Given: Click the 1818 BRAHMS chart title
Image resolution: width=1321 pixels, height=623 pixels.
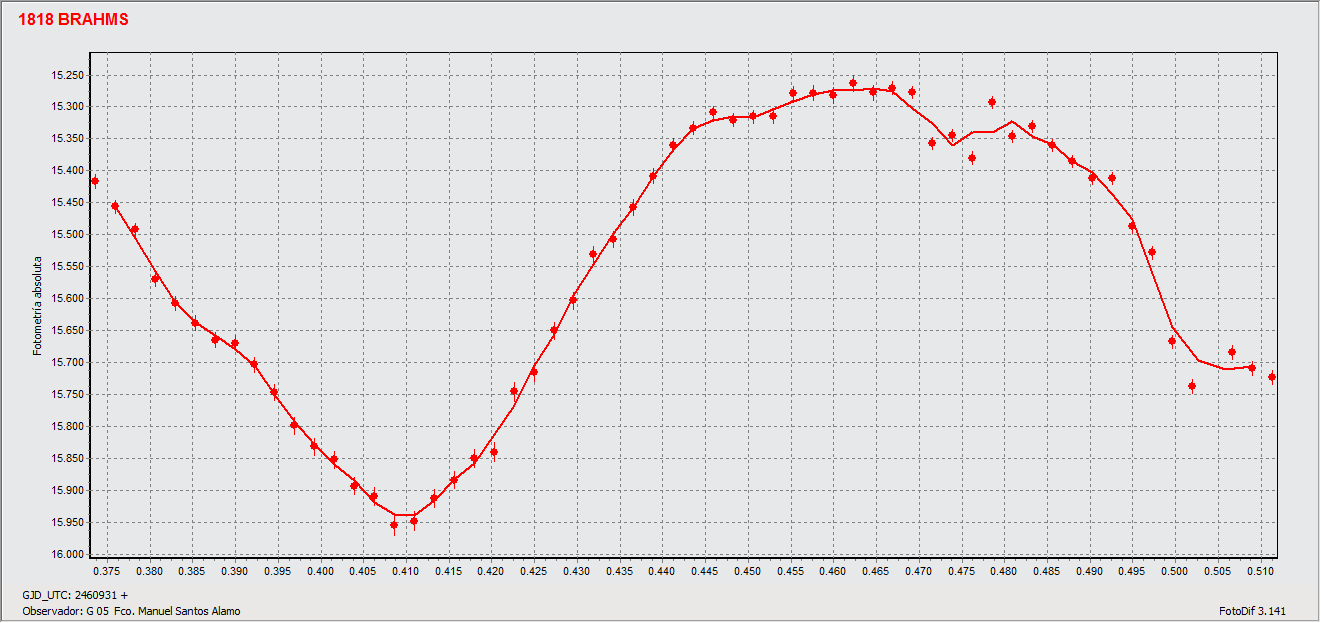Looking at the screenshot, I should pos(73,20).
